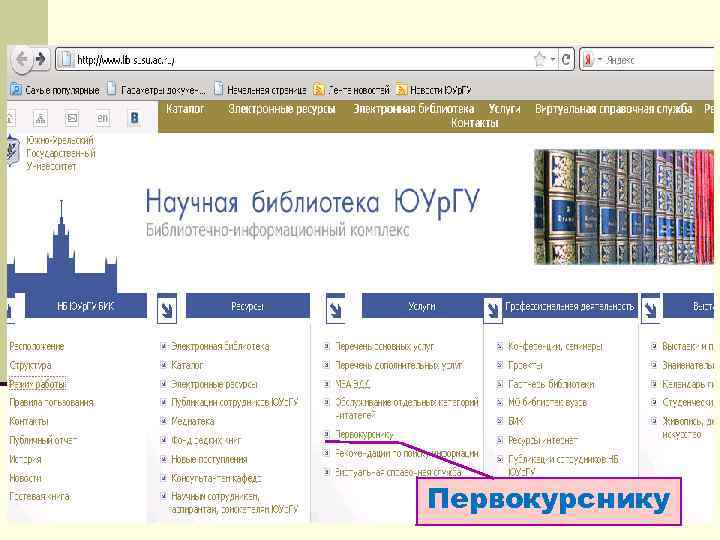Open 'Электронная библиотека' in Ресурсы list

point(220,347)
